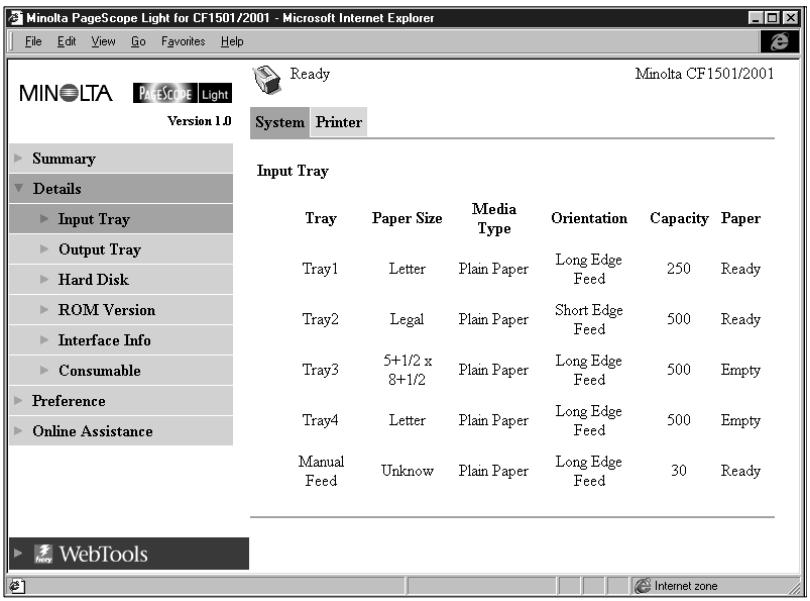Click the 30 capacity value
Screen dimensions: 810x601
point(679,471)
